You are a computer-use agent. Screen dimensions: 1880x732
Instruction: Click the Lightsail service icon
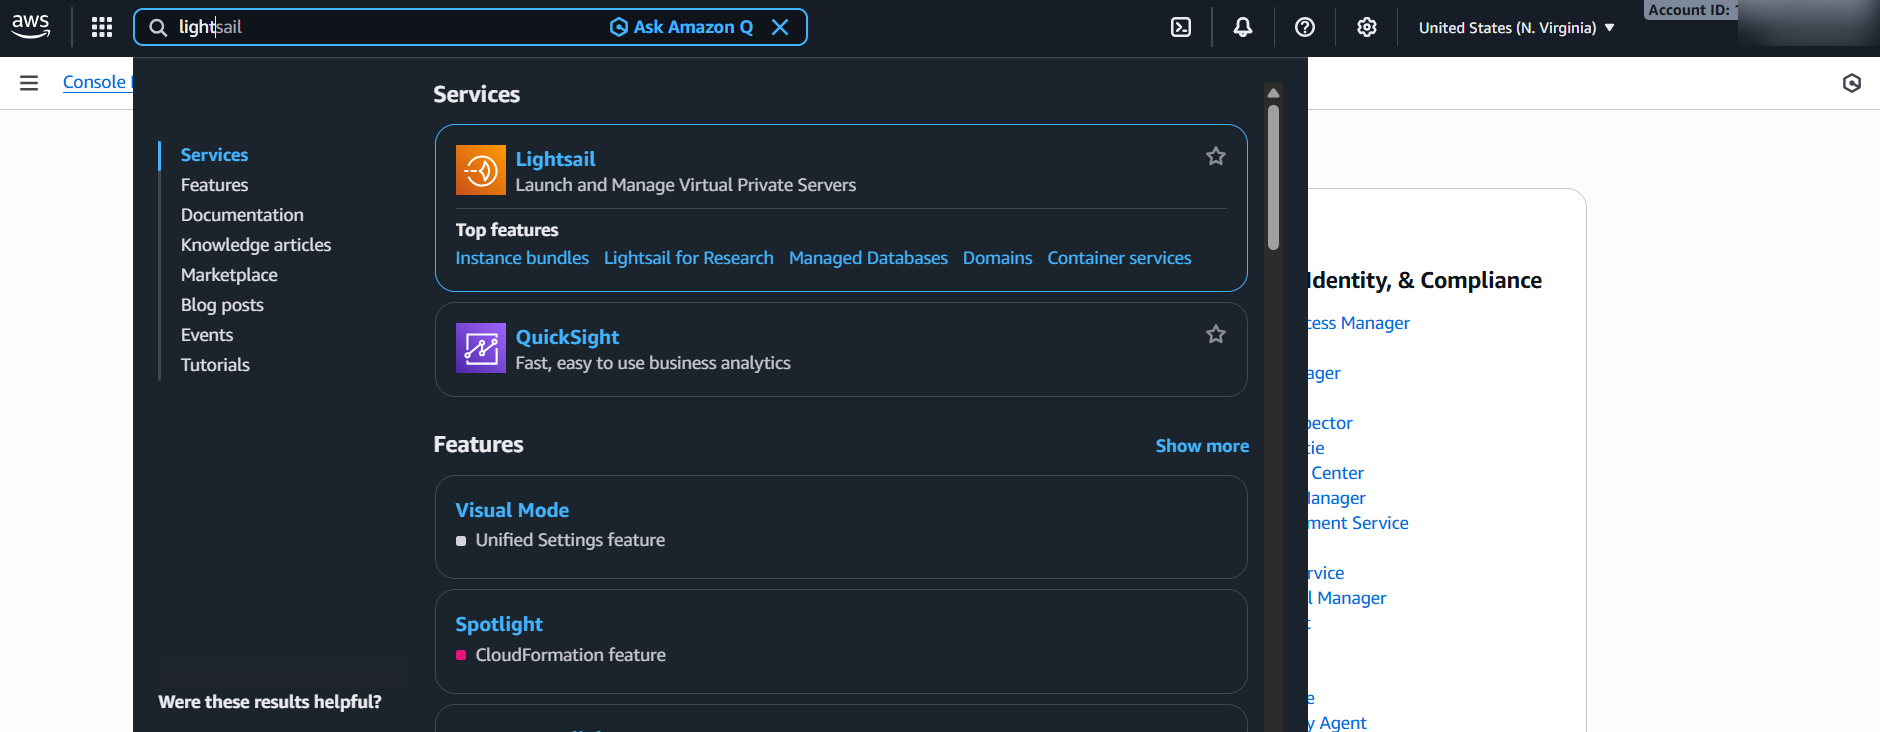pyautogui.click(x=481, y=170)
